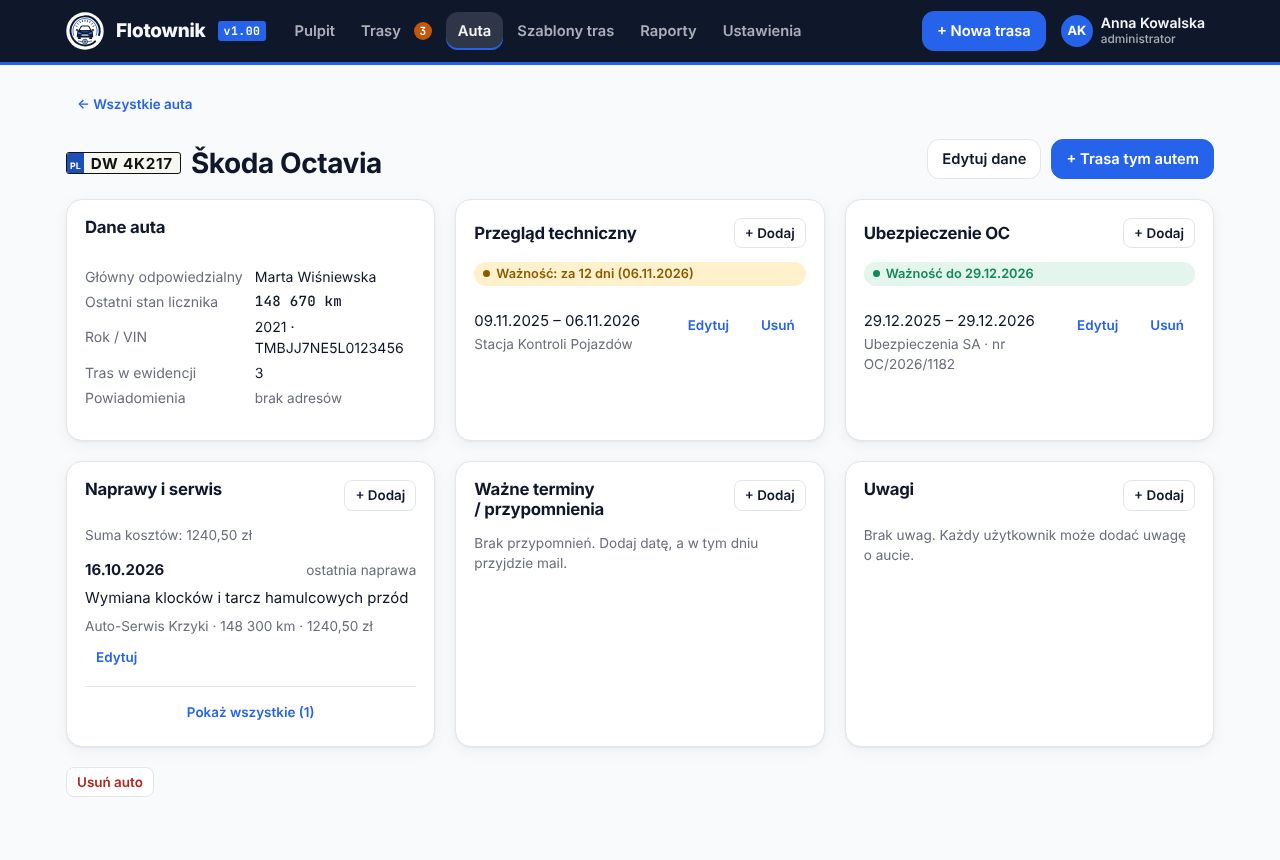Click the + Nowa trasa button
1280x860 pixels.
pos(984,31)
